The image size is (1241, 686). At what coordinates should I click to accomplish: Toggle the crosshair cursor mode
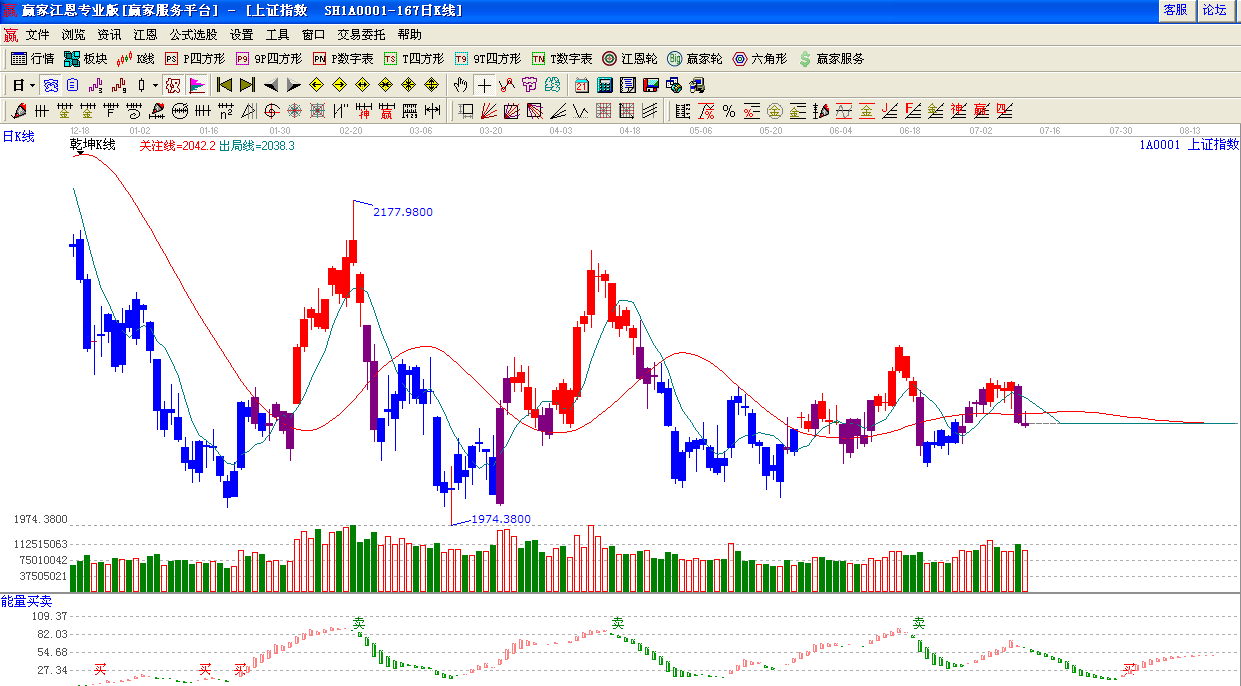[484, 85]
